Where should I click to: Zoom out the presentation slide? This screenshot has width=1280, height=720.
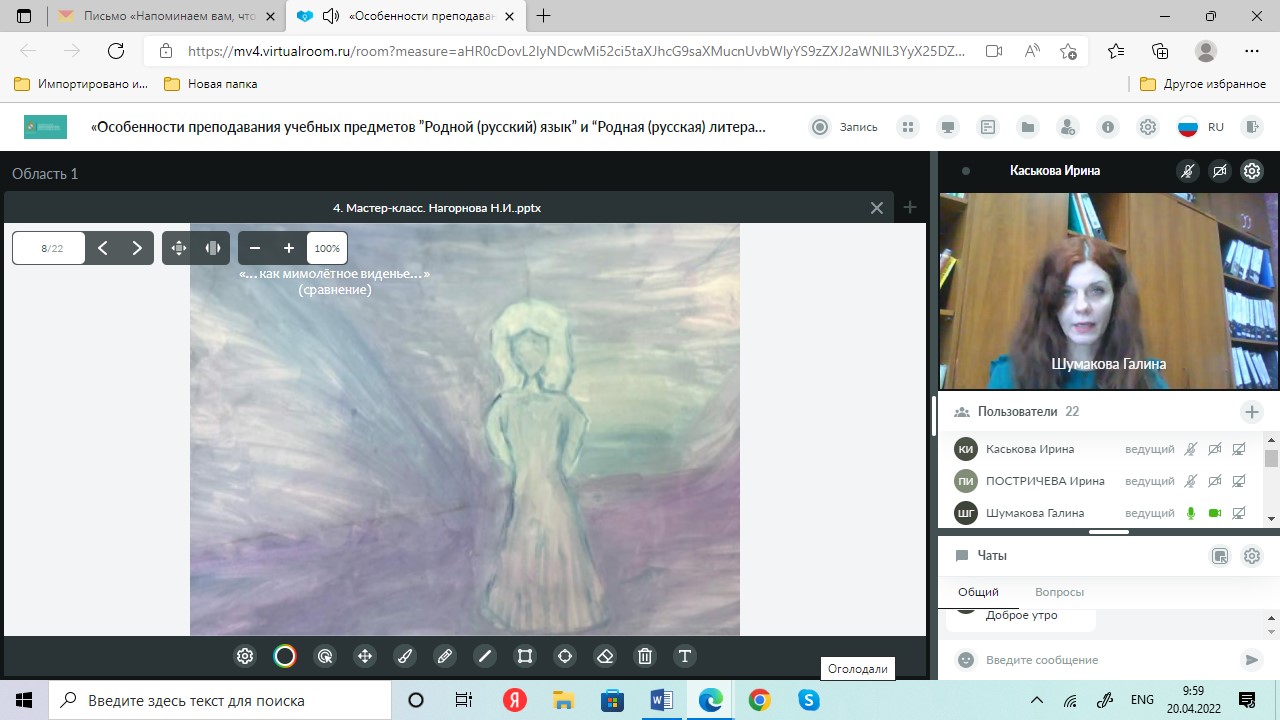255,248
